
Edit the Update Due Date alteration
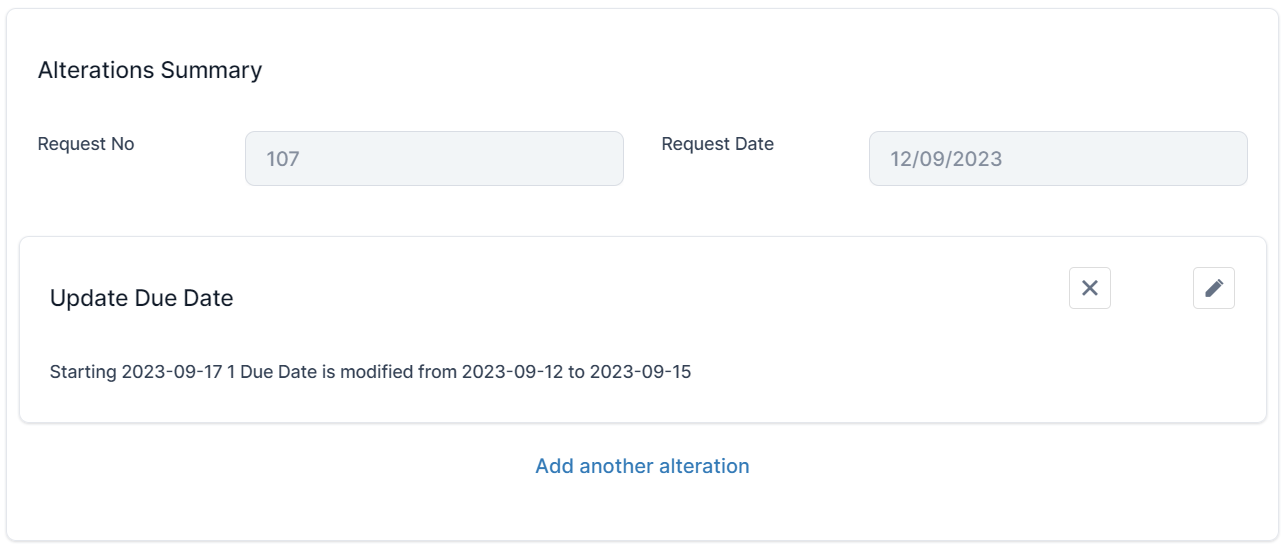(x=1214, y=288)
